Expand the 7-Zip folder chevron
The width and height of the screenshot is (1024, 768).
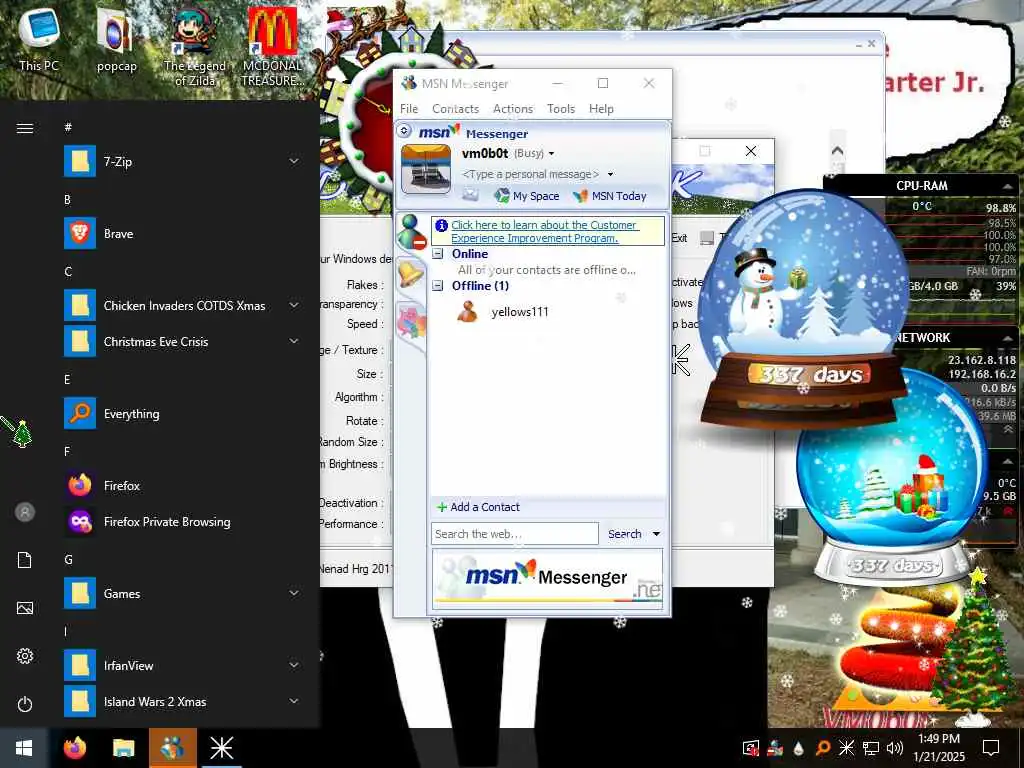pyautogui.click(x=294, y=161)
